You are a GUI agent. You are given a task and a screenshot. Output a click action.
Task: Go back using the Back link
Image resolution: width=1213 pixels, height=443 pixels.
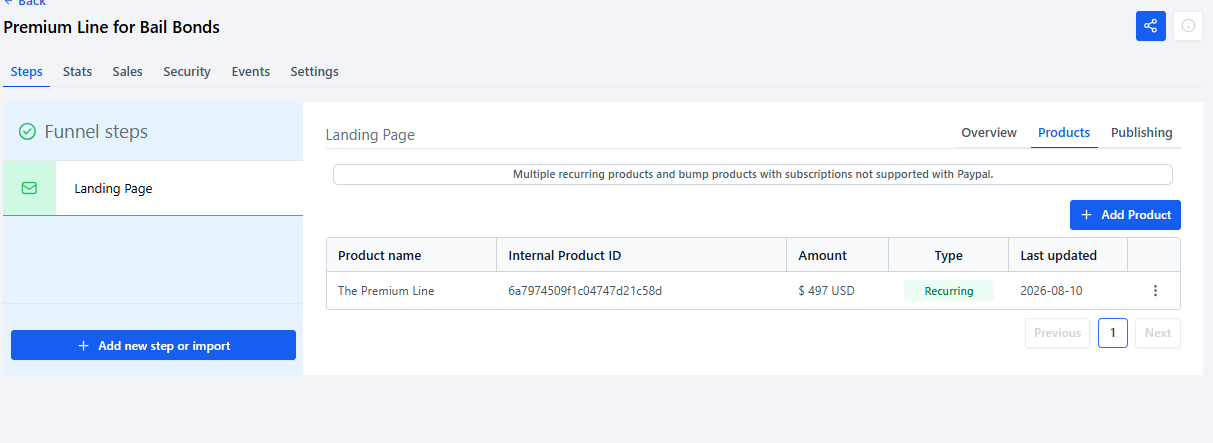click(x=25, y=3)
